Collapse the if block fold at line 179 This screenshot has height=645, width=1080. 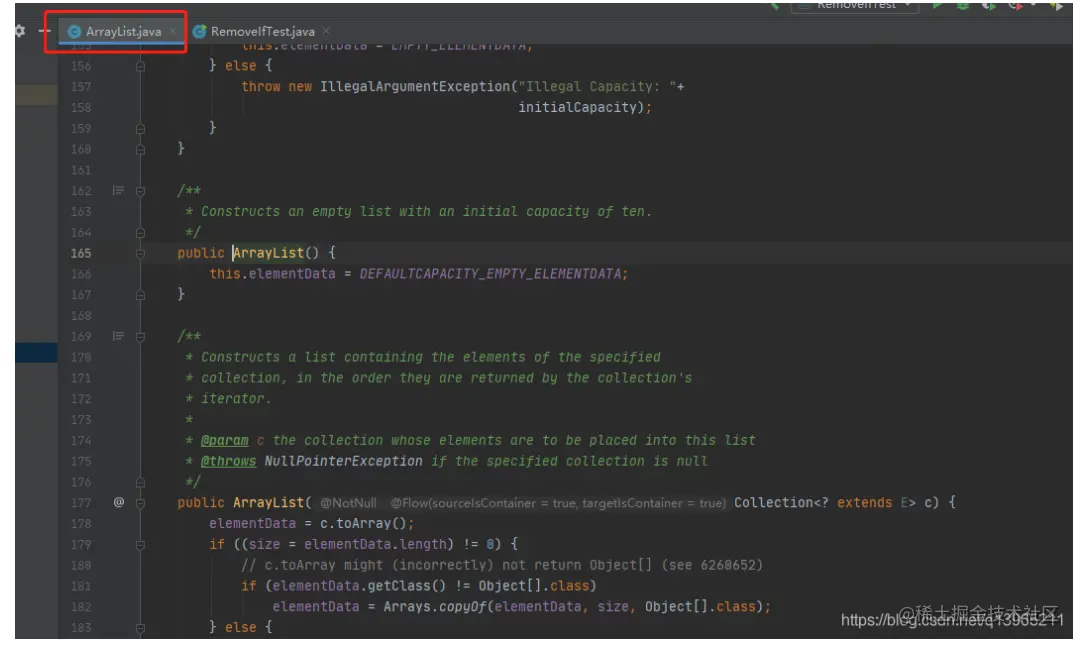[141, 545]
